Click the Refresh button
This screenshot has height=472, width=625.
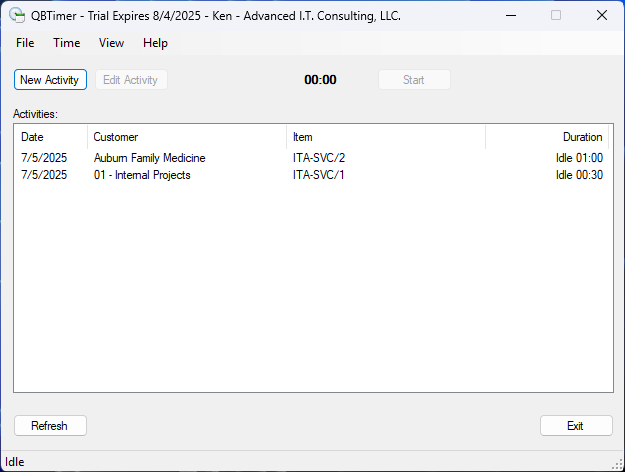pyautogui.click(x=50, y=426)
